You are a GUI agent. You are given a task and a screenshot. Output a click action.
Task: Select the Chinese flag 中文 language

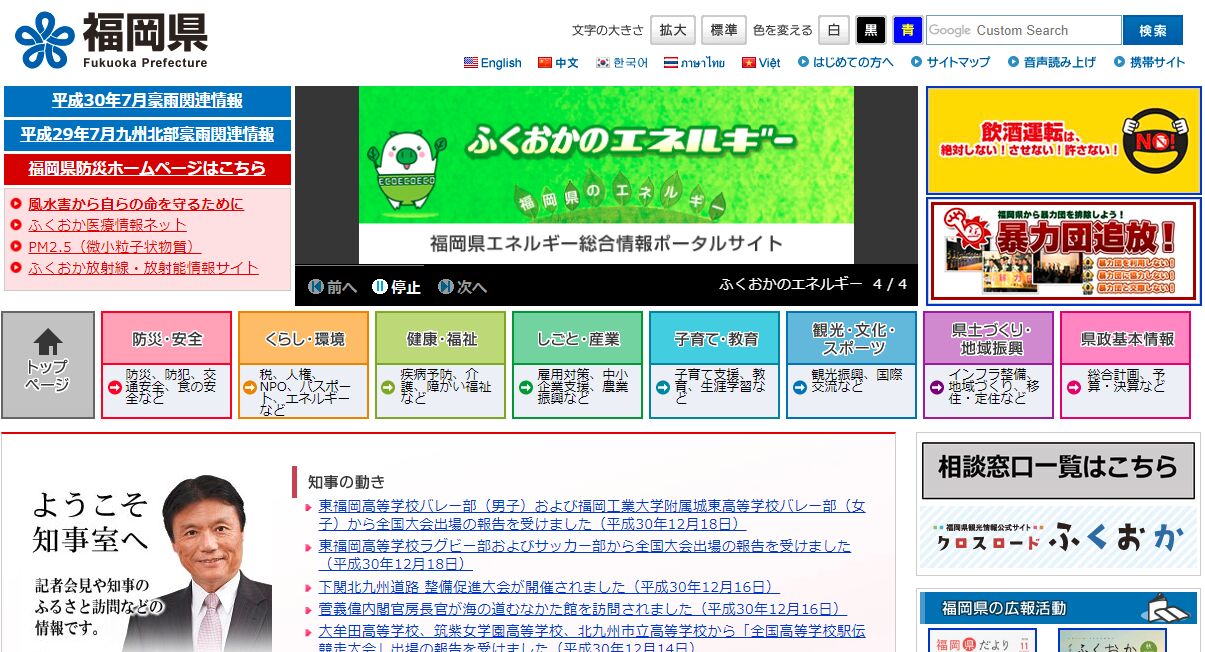[558, 62]
